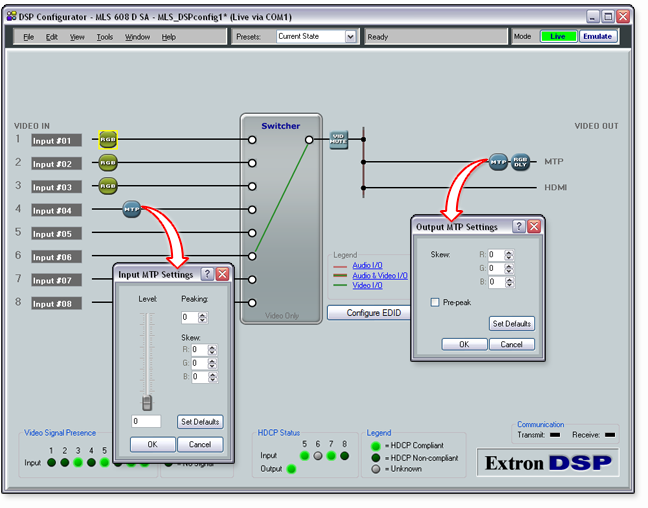Screen dimensions: 648x508
Task: Click the Configure EDID button
Action: click(x=369, y=313)
